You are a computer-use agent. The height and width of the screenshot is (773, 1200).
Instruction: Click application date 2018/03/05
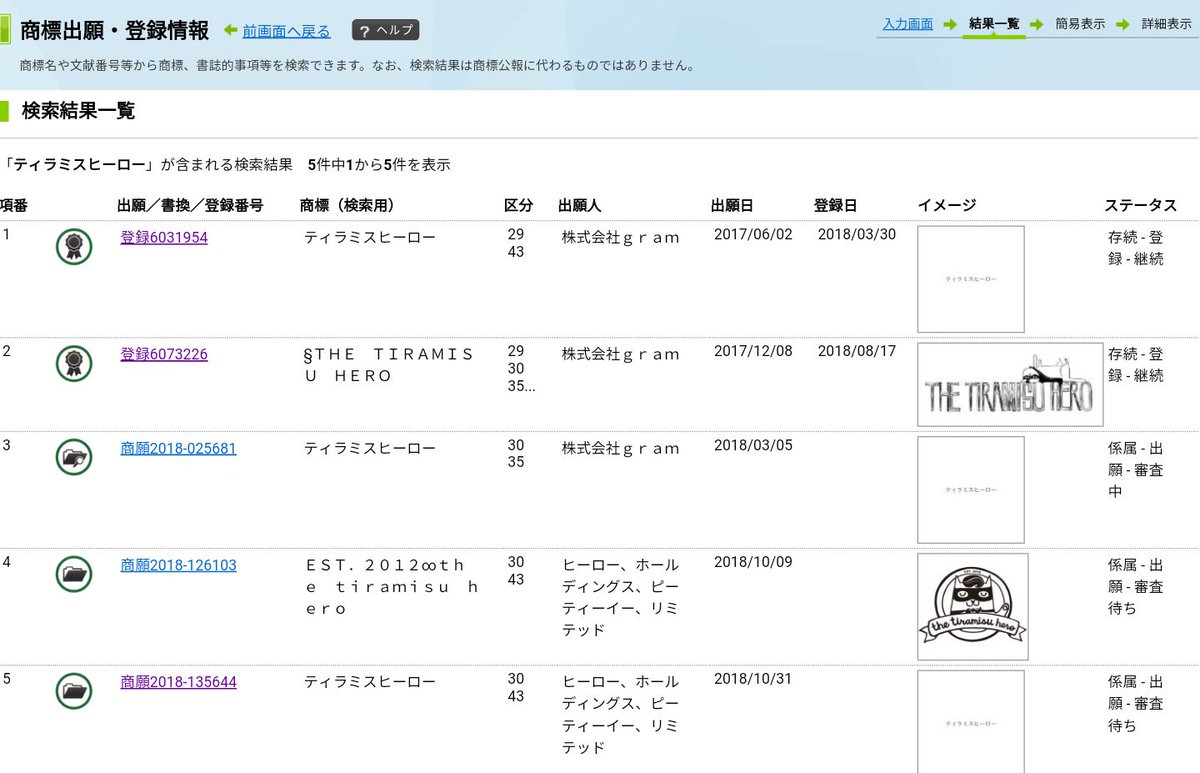click(754, 445)
